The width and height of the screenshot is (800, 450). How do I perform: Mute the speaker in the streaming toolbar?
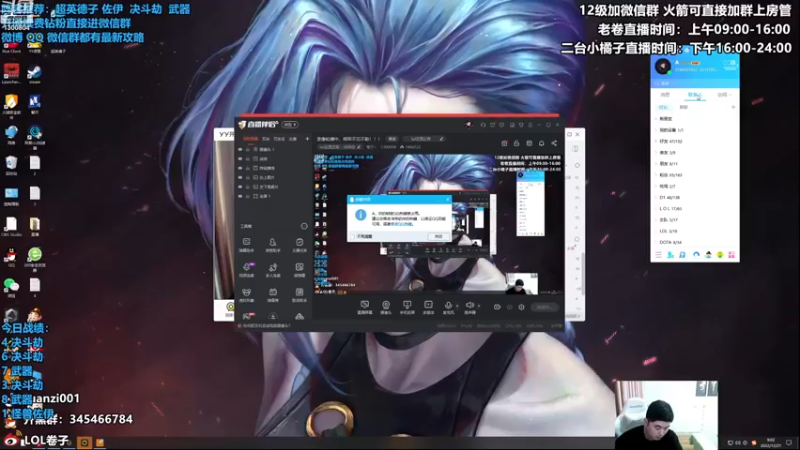(469, 307)
